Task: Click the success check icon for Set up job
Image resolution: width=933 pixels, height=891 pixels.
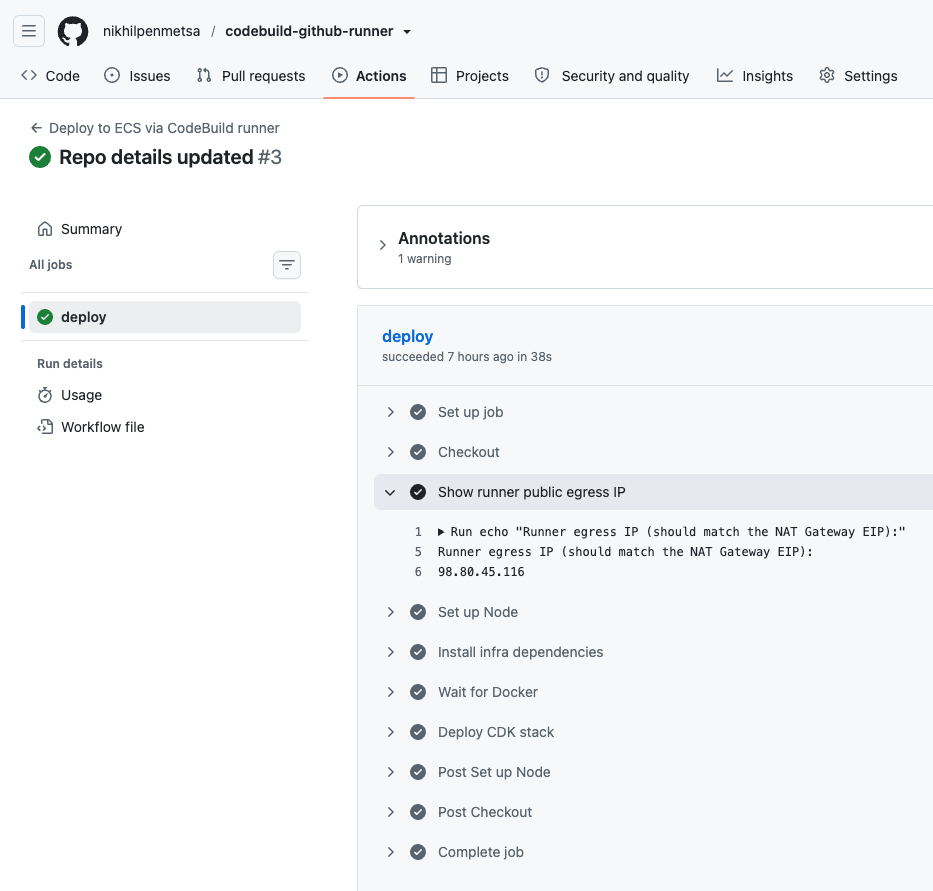Action: tap(418, 412)
